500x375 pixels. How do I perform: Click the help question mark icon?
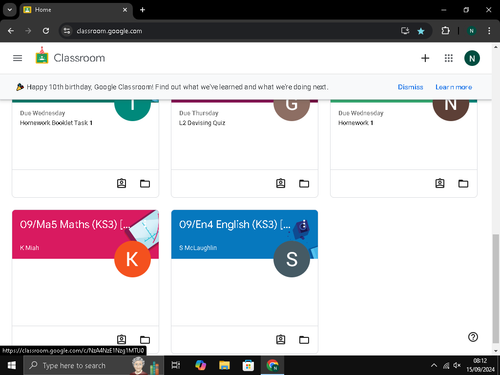point(473,337)
